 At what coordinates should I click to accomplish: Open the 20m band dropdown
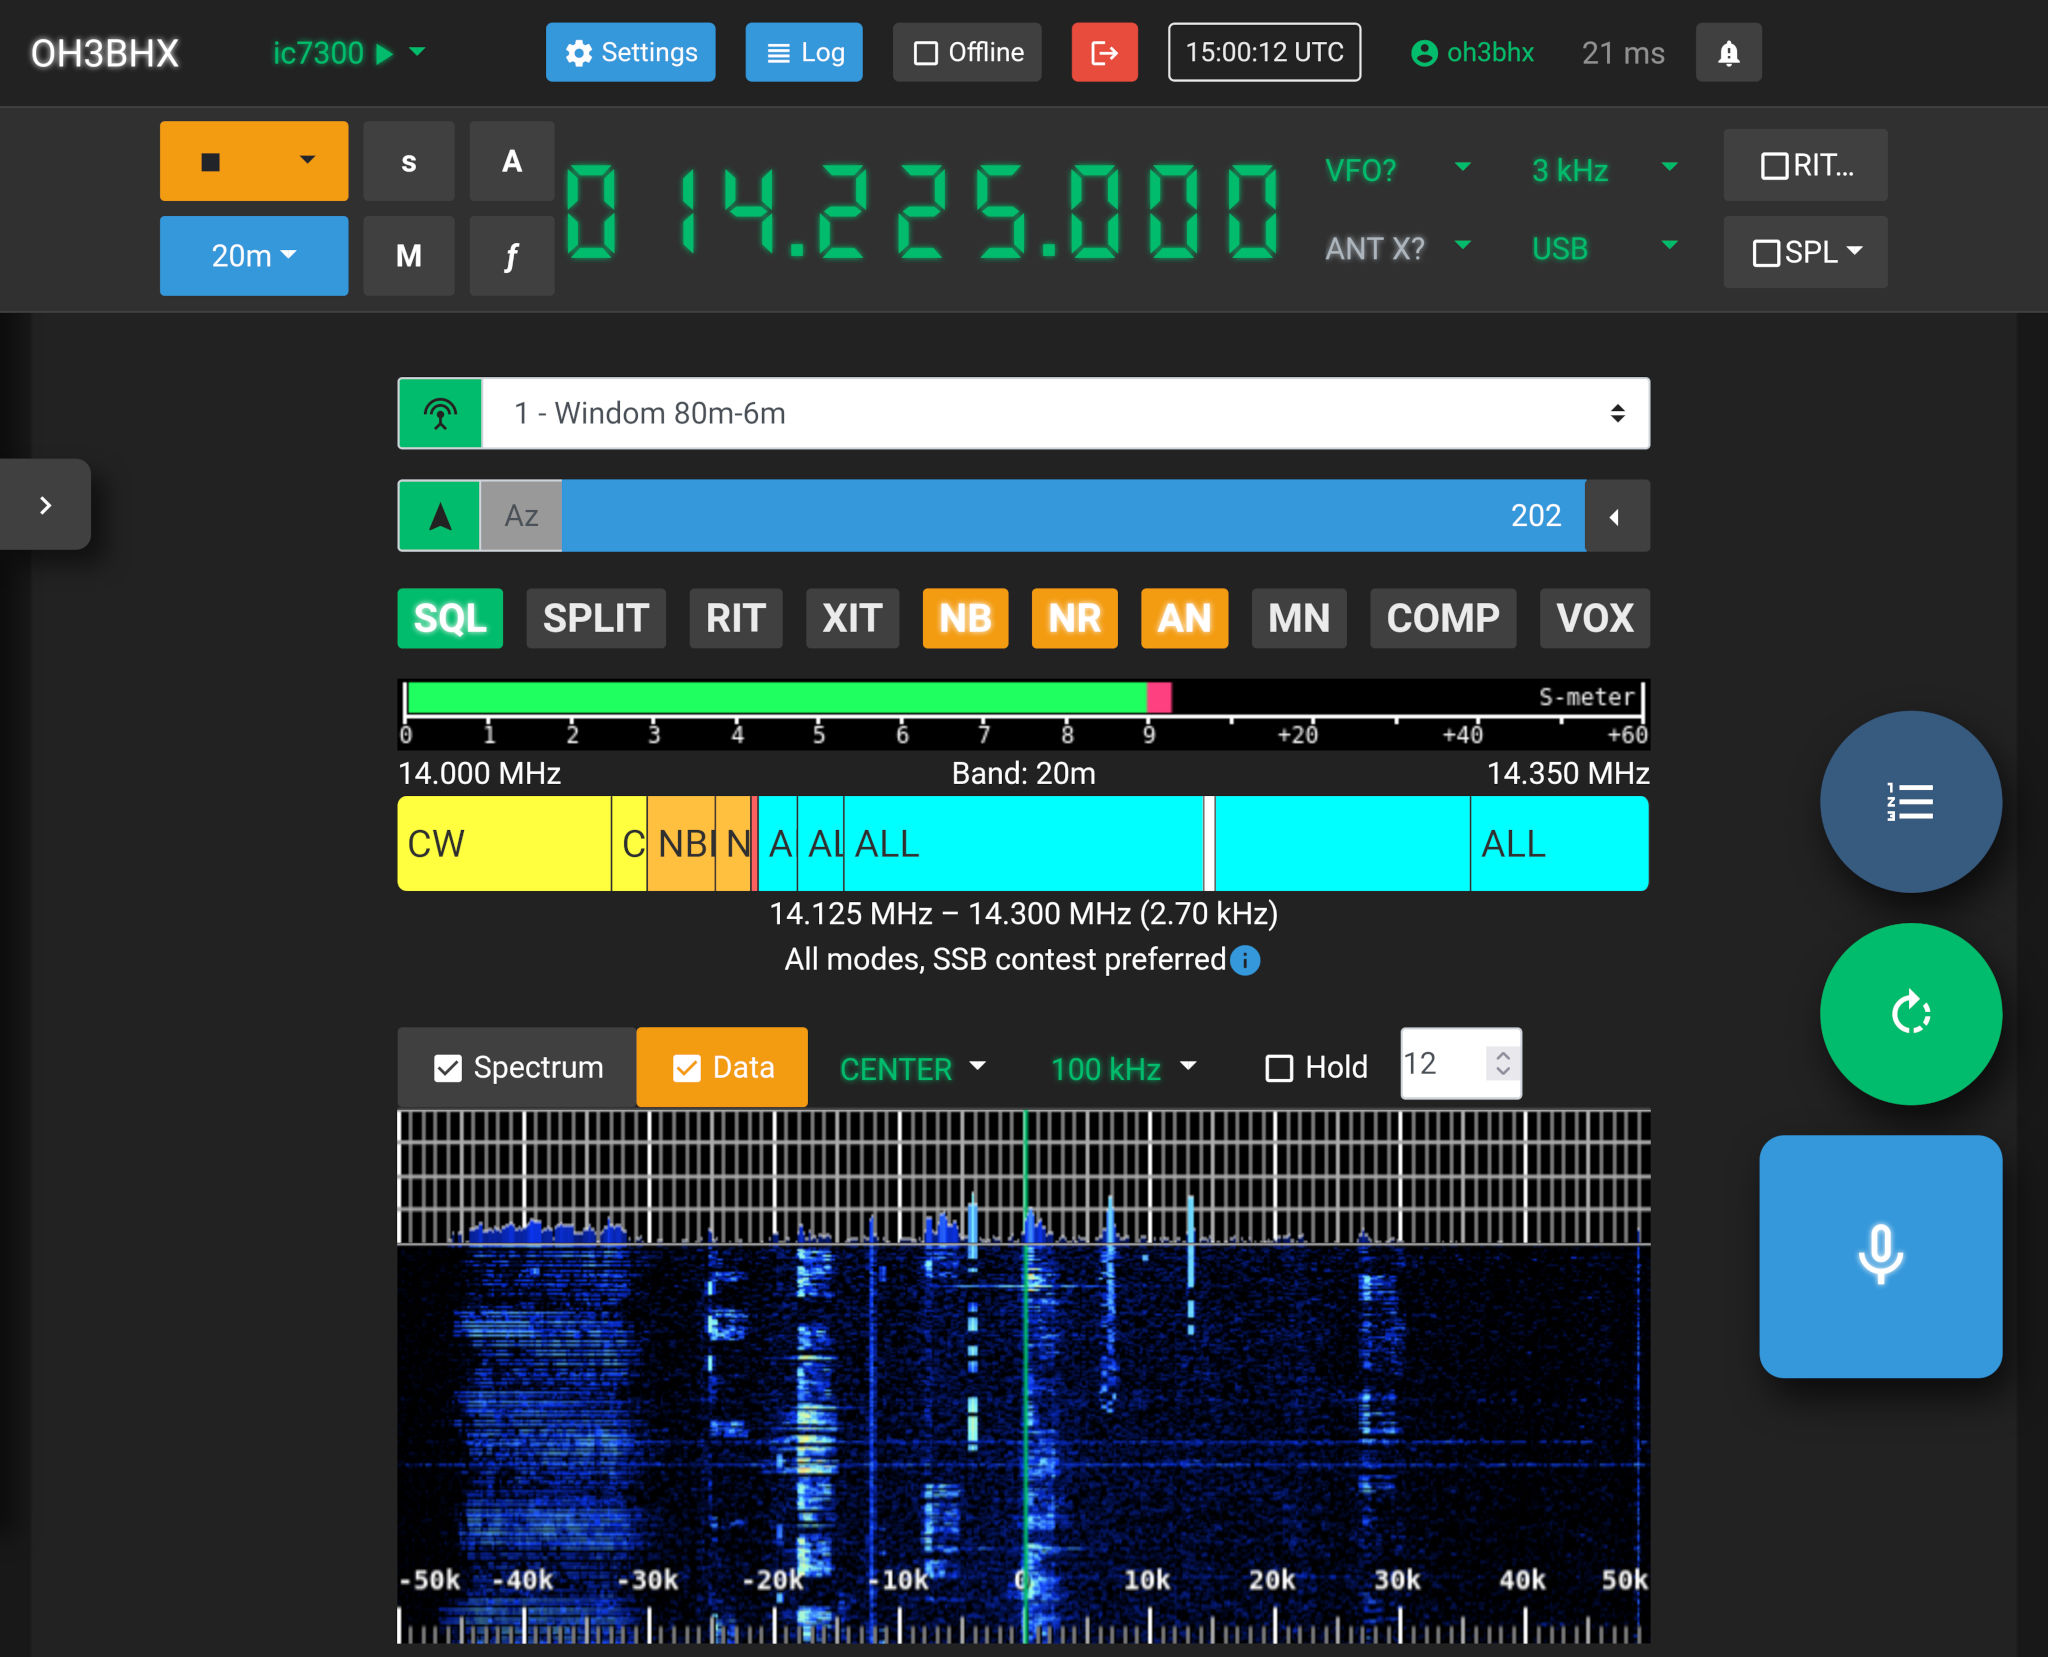click(x=253, y=255)
